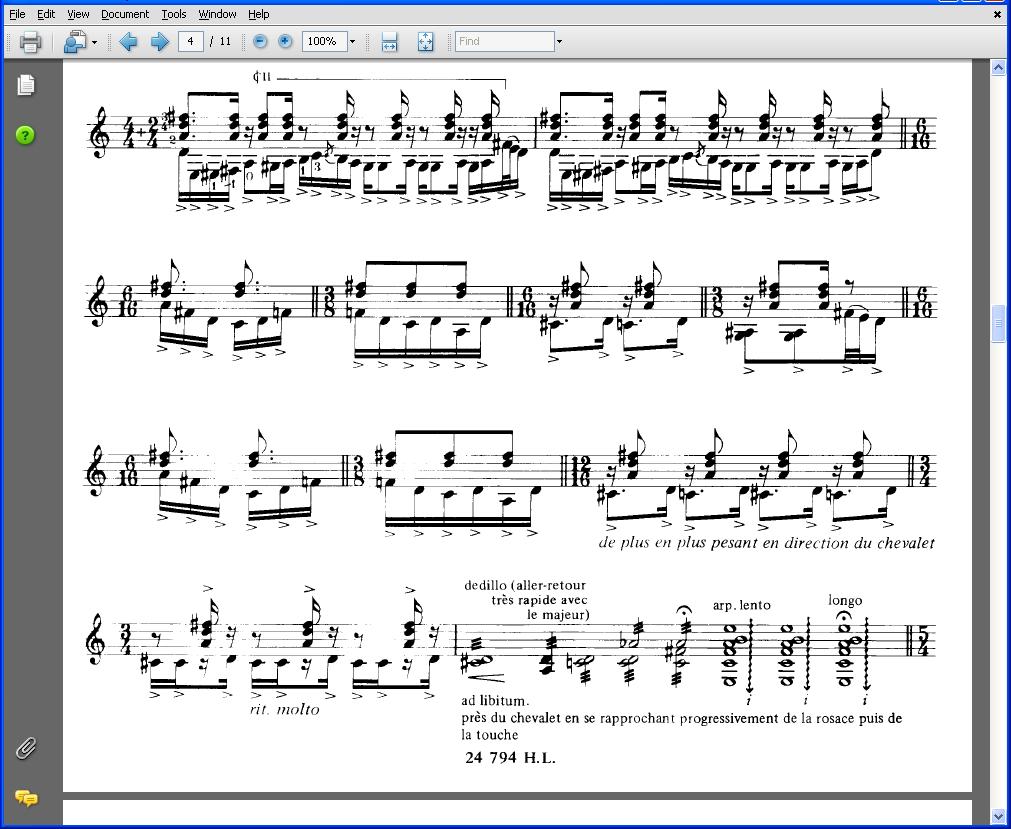The width and height of the screenshot is (1011, 829).
Task: Open the Find options dropdown arrow
Action: [x=559, y=42]
